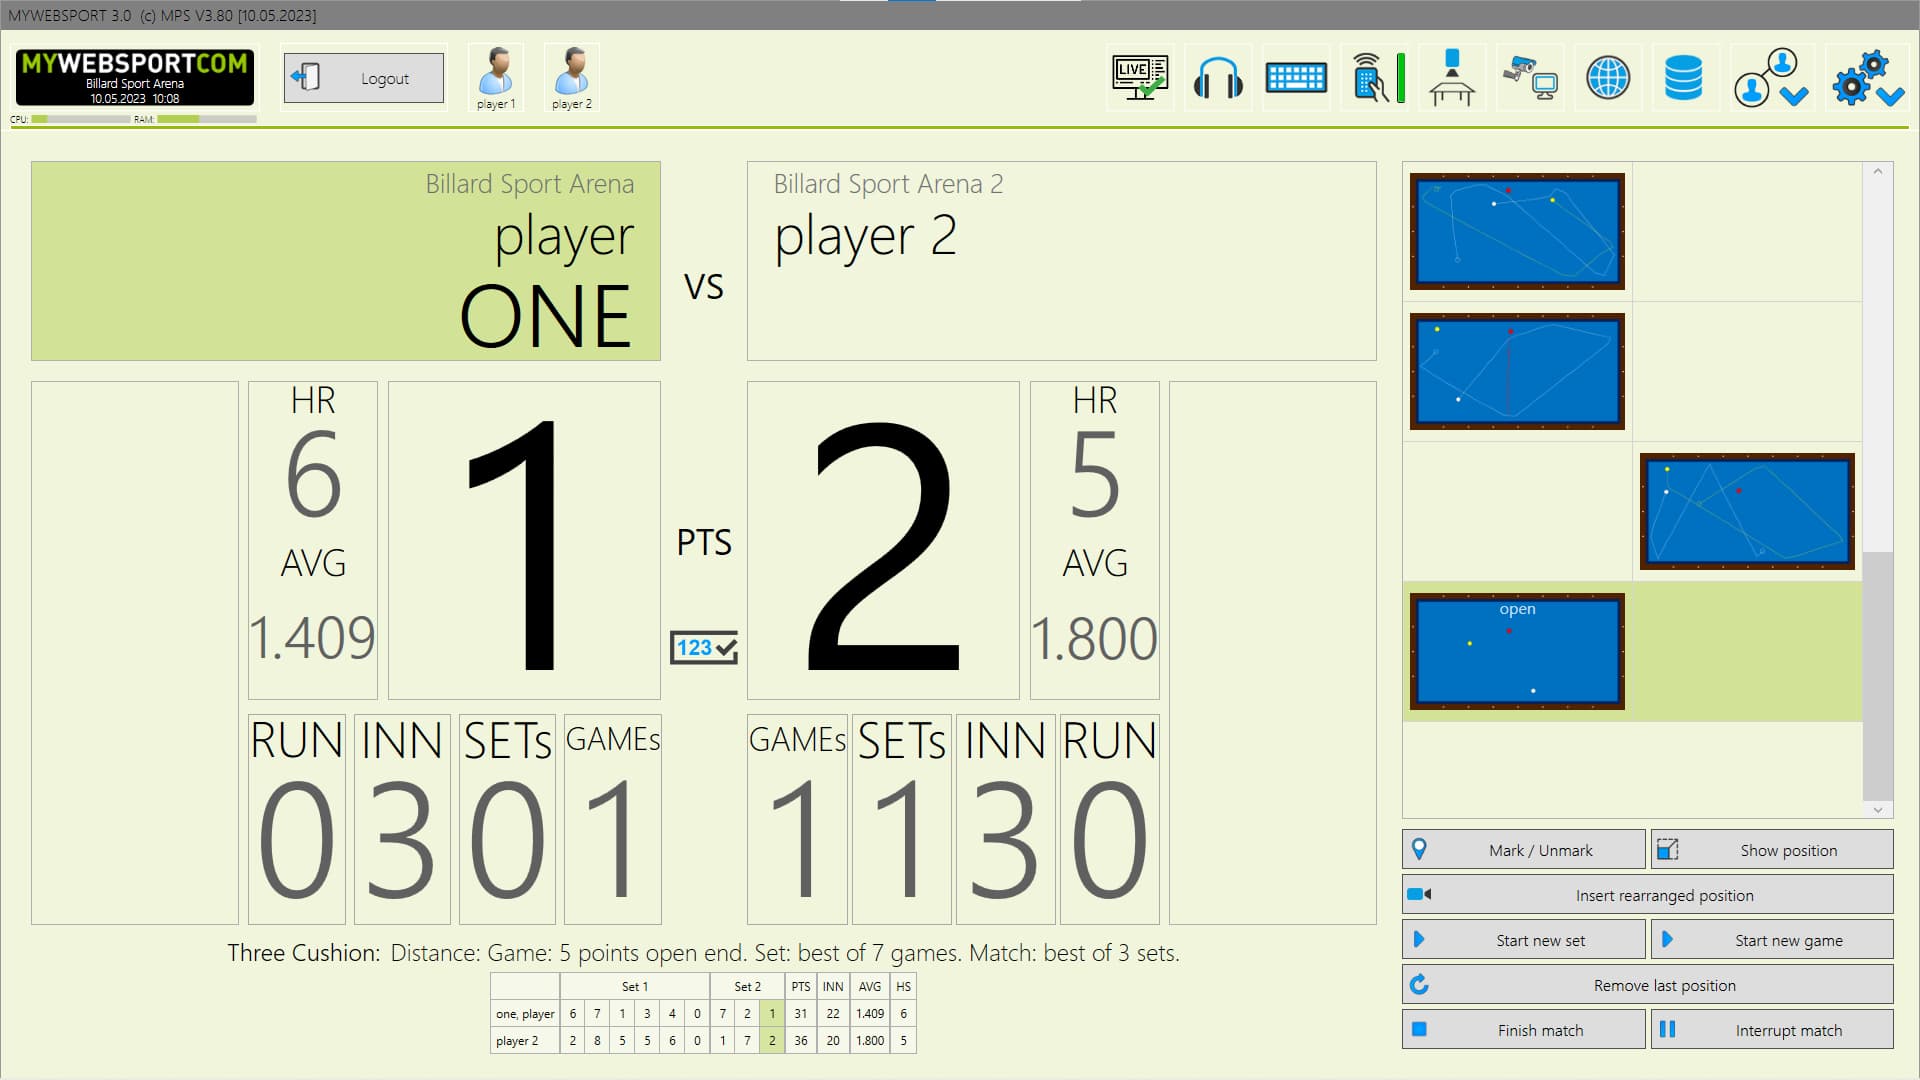Open the surveillance camera monitor icon
Screen dimensions: 1920x1080
coord(1530,78)
